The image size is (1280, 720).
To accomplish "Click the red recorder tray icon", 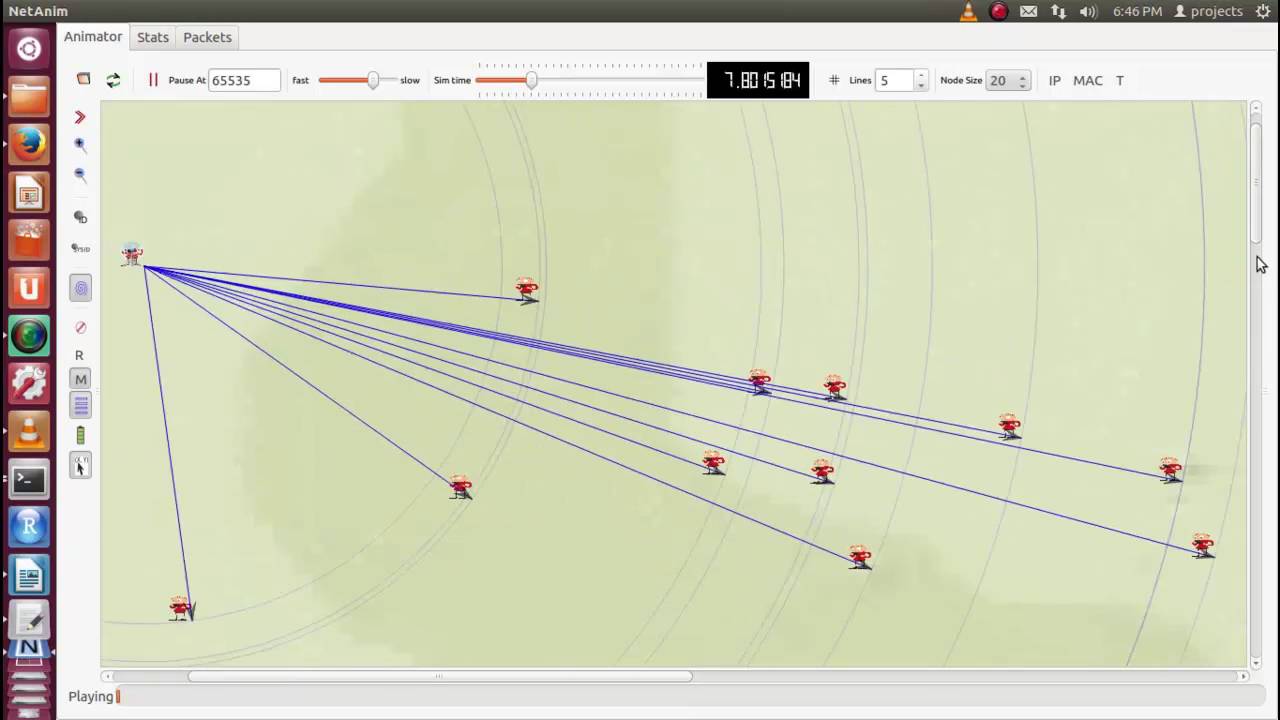I will (x=998, y=12).
